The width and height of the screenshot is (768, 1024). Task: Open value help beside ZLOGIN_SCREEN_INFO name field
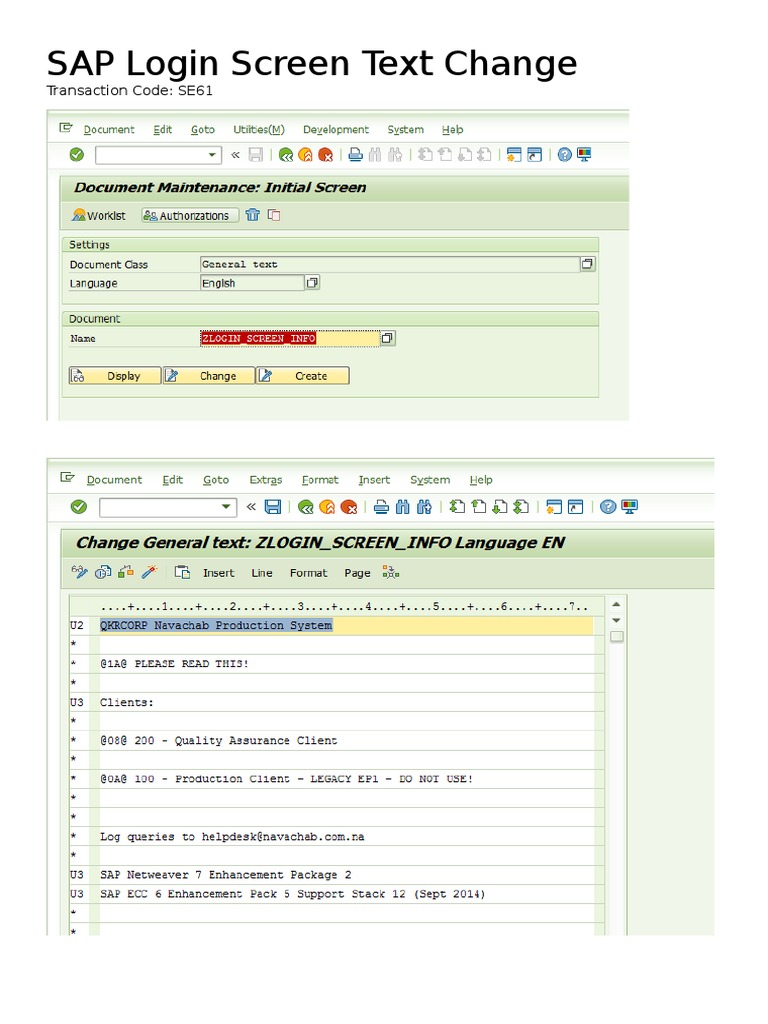pos(387,338)
